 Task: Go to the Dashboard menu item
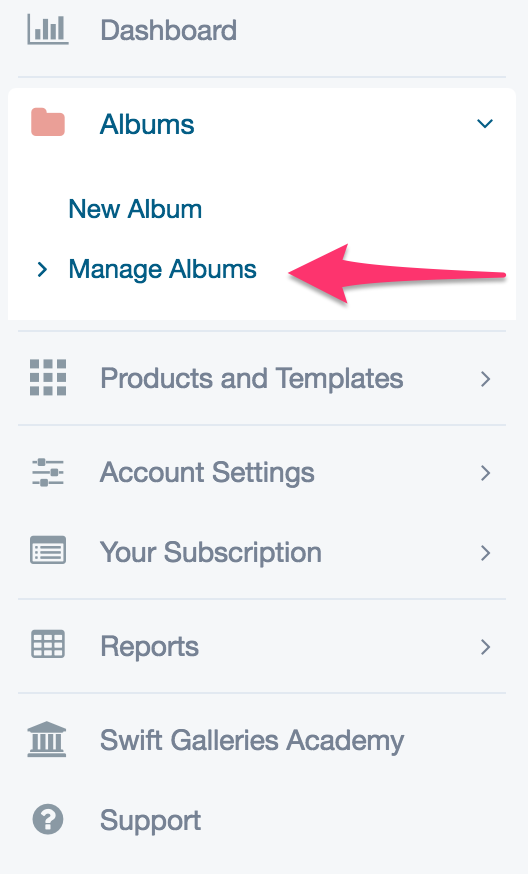click(168, 30)
